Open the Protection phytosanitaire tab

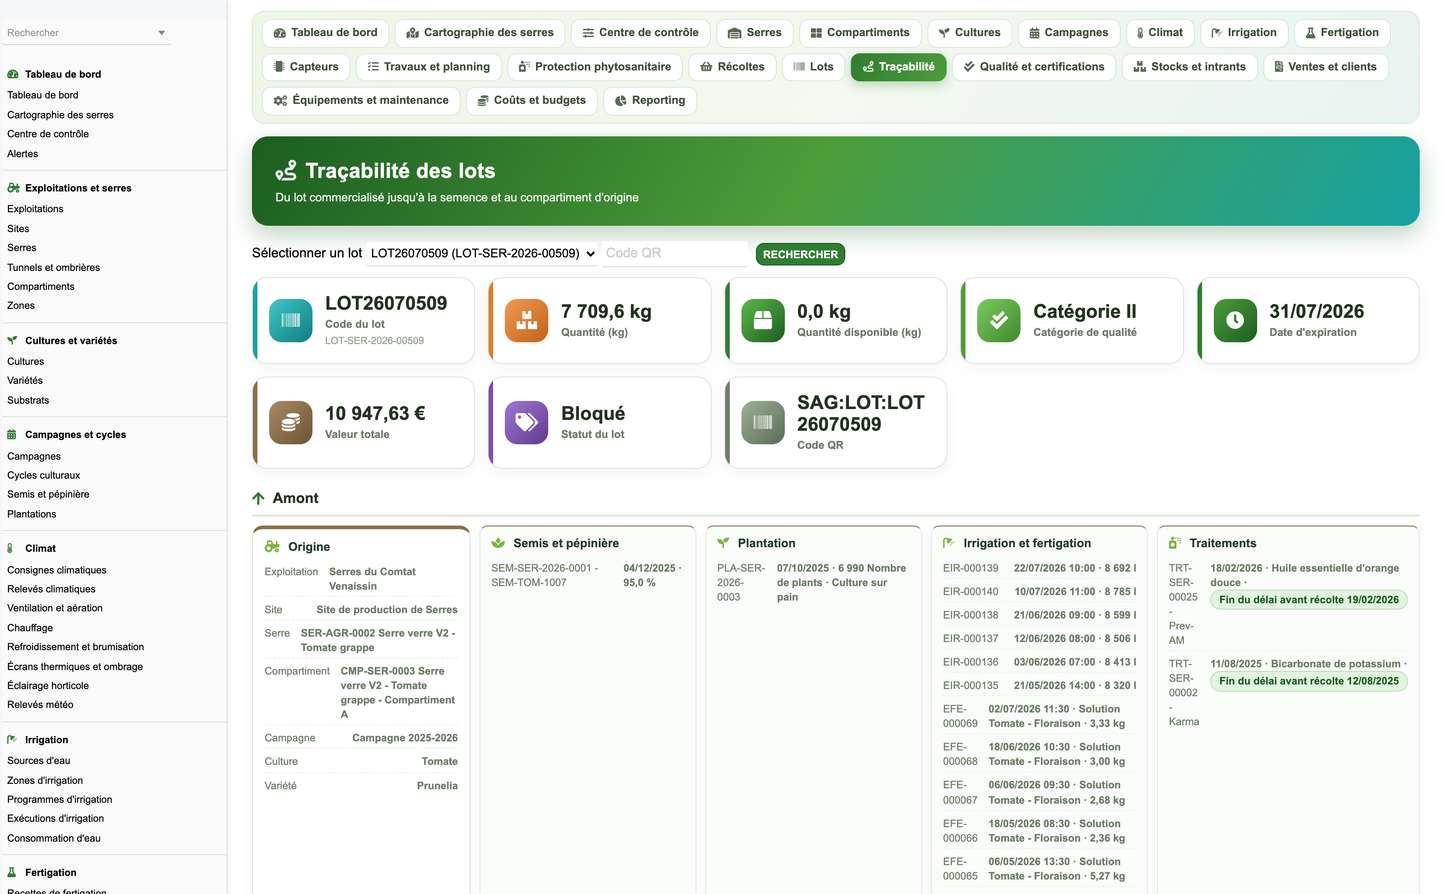coord(595,67)
